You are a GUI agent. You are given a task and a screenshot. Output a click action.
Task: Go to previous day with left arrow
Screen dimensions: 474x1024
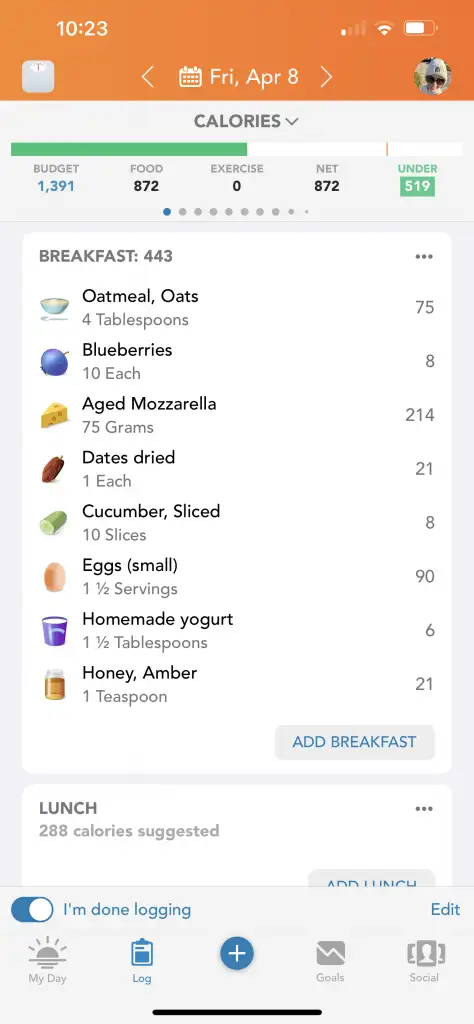tap(148, 77)
